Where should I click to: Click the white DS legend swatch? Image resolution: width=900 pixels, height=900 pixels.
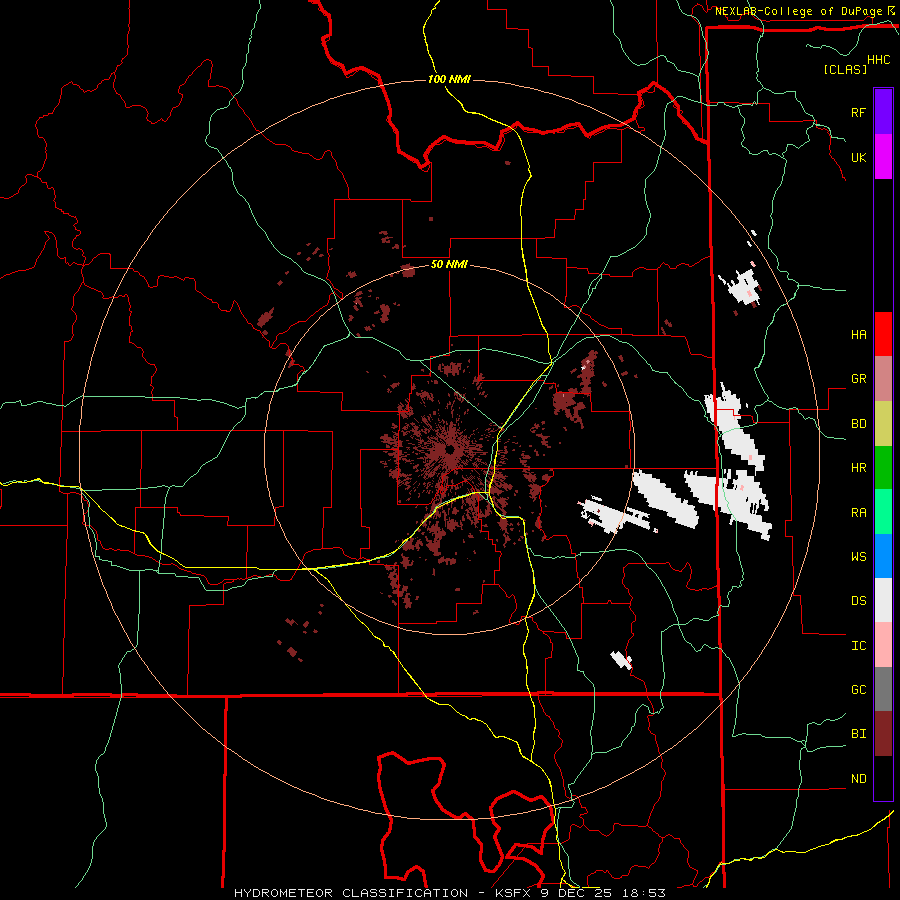coord(883,600)
